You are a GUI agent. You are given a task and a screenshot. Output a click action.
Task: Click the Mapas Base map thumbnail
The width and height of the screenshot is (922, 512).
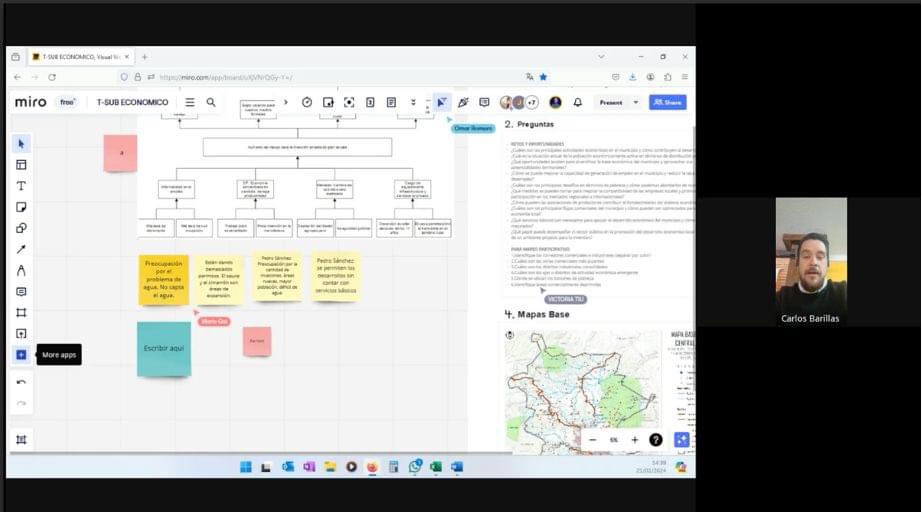[583, 391]
